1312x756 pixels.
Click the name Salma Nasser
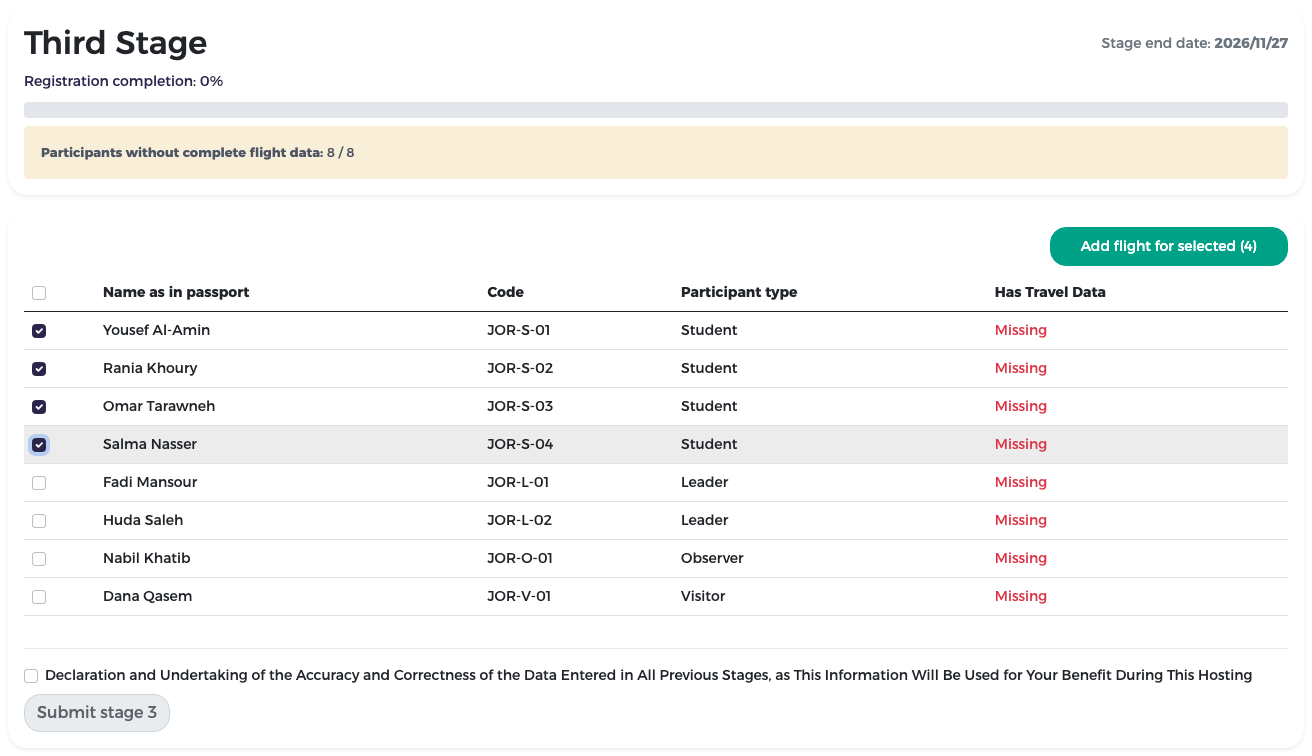pos(150,444)
